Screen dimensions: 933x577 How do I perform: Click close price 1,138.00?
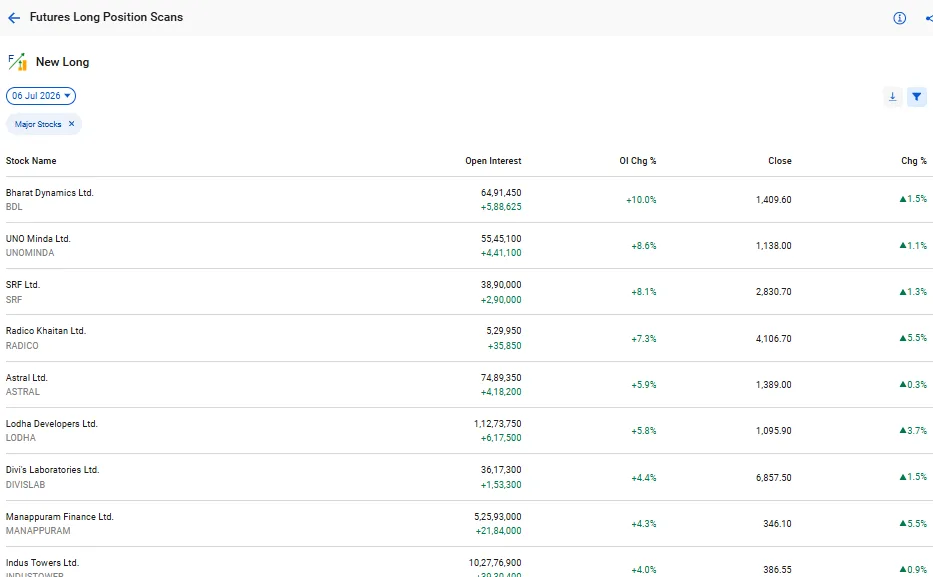[x=774, y=246]
